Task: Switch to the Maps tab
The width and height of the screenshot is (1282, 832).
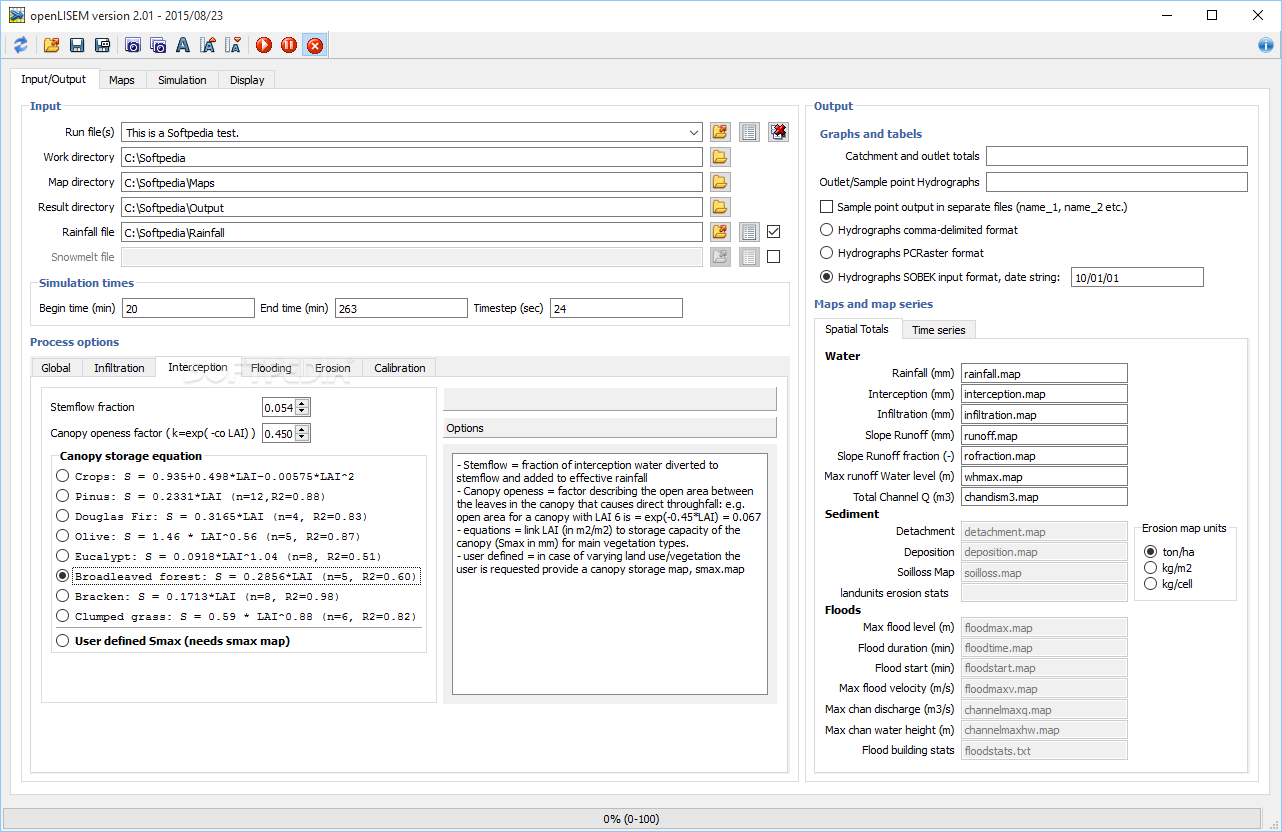Action: [122, 80]
